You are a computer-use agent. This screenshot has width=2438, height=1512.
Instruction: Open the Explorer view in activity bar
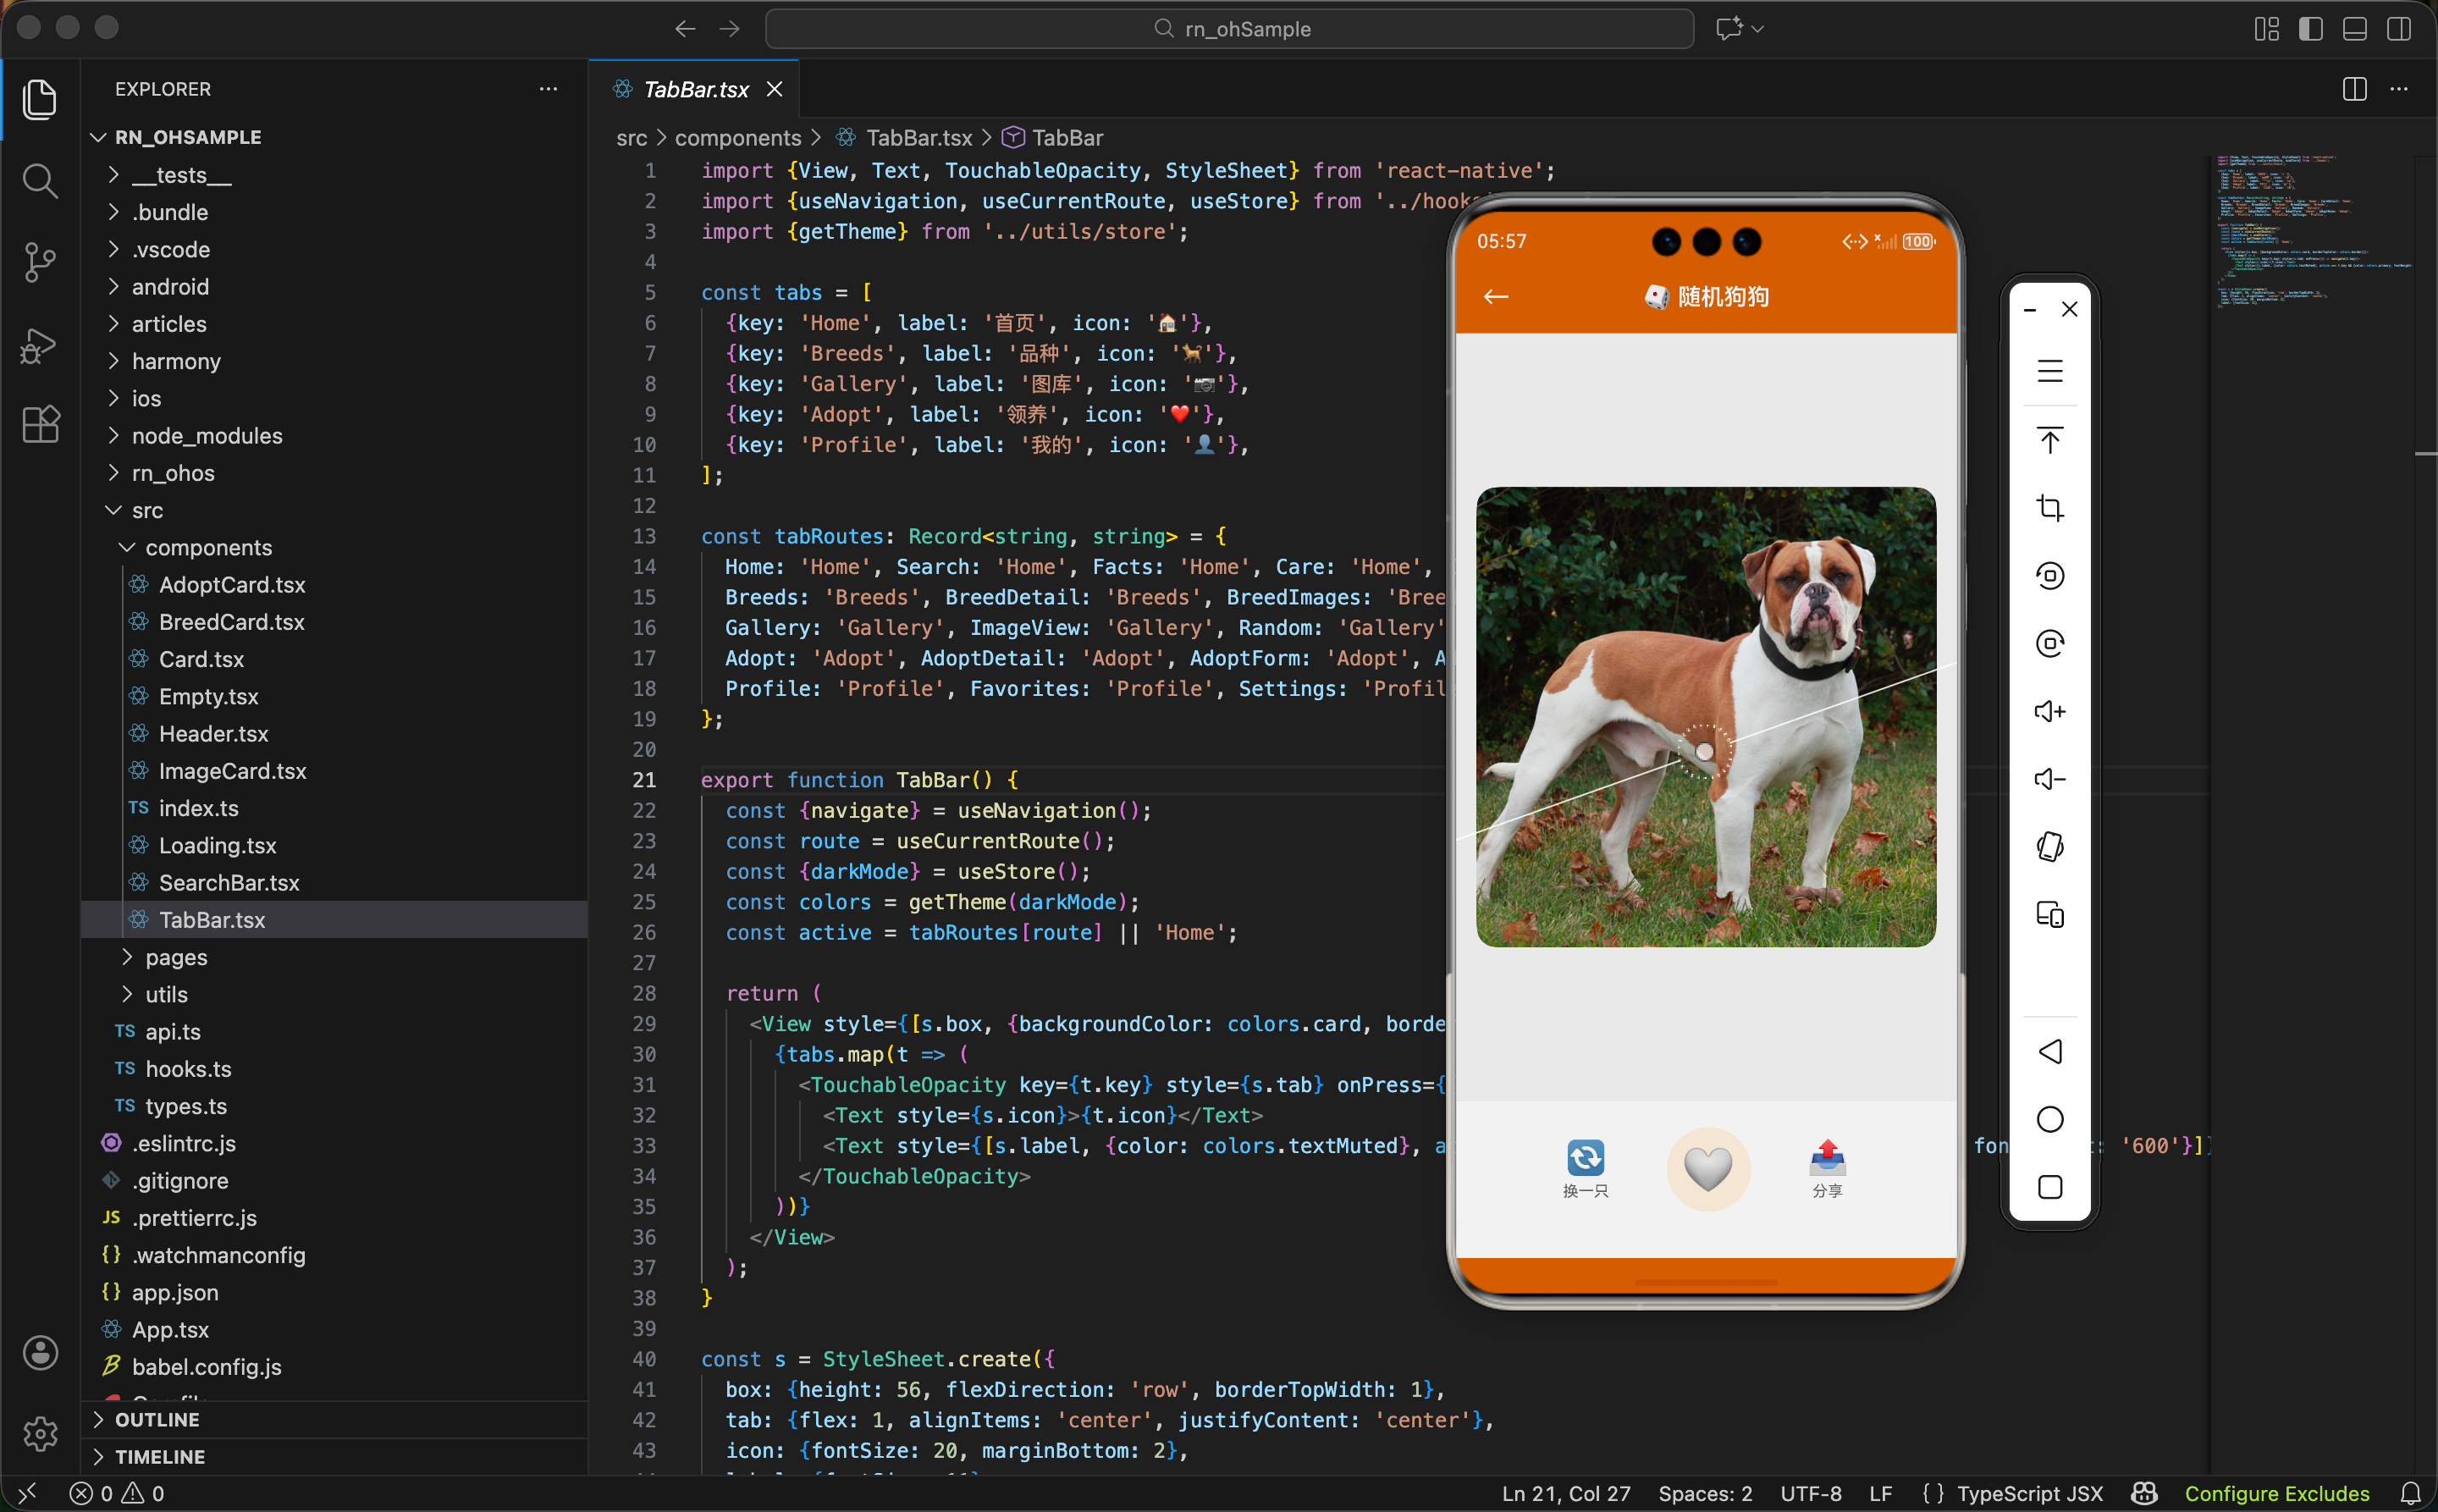pyautogui.click(x=39, y=99)
